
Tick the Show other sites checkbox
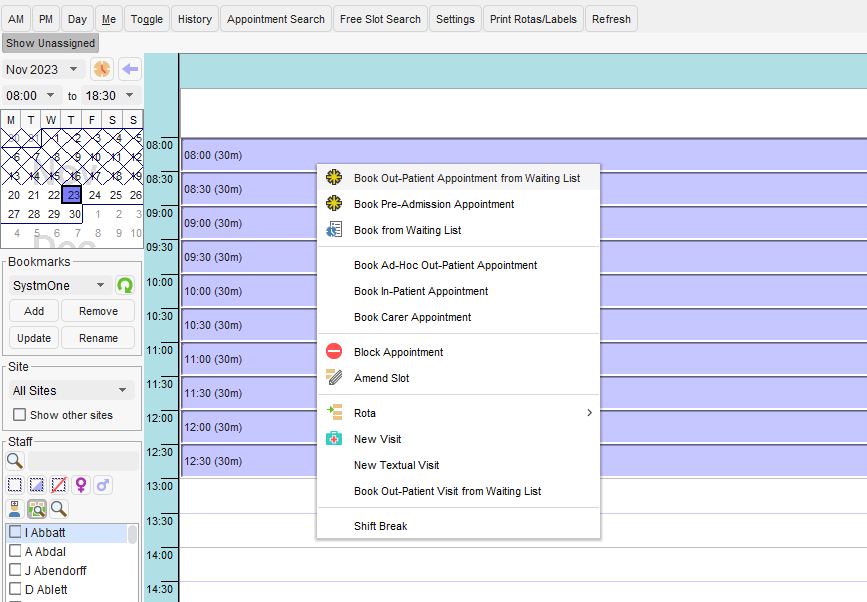coord(19,414)
